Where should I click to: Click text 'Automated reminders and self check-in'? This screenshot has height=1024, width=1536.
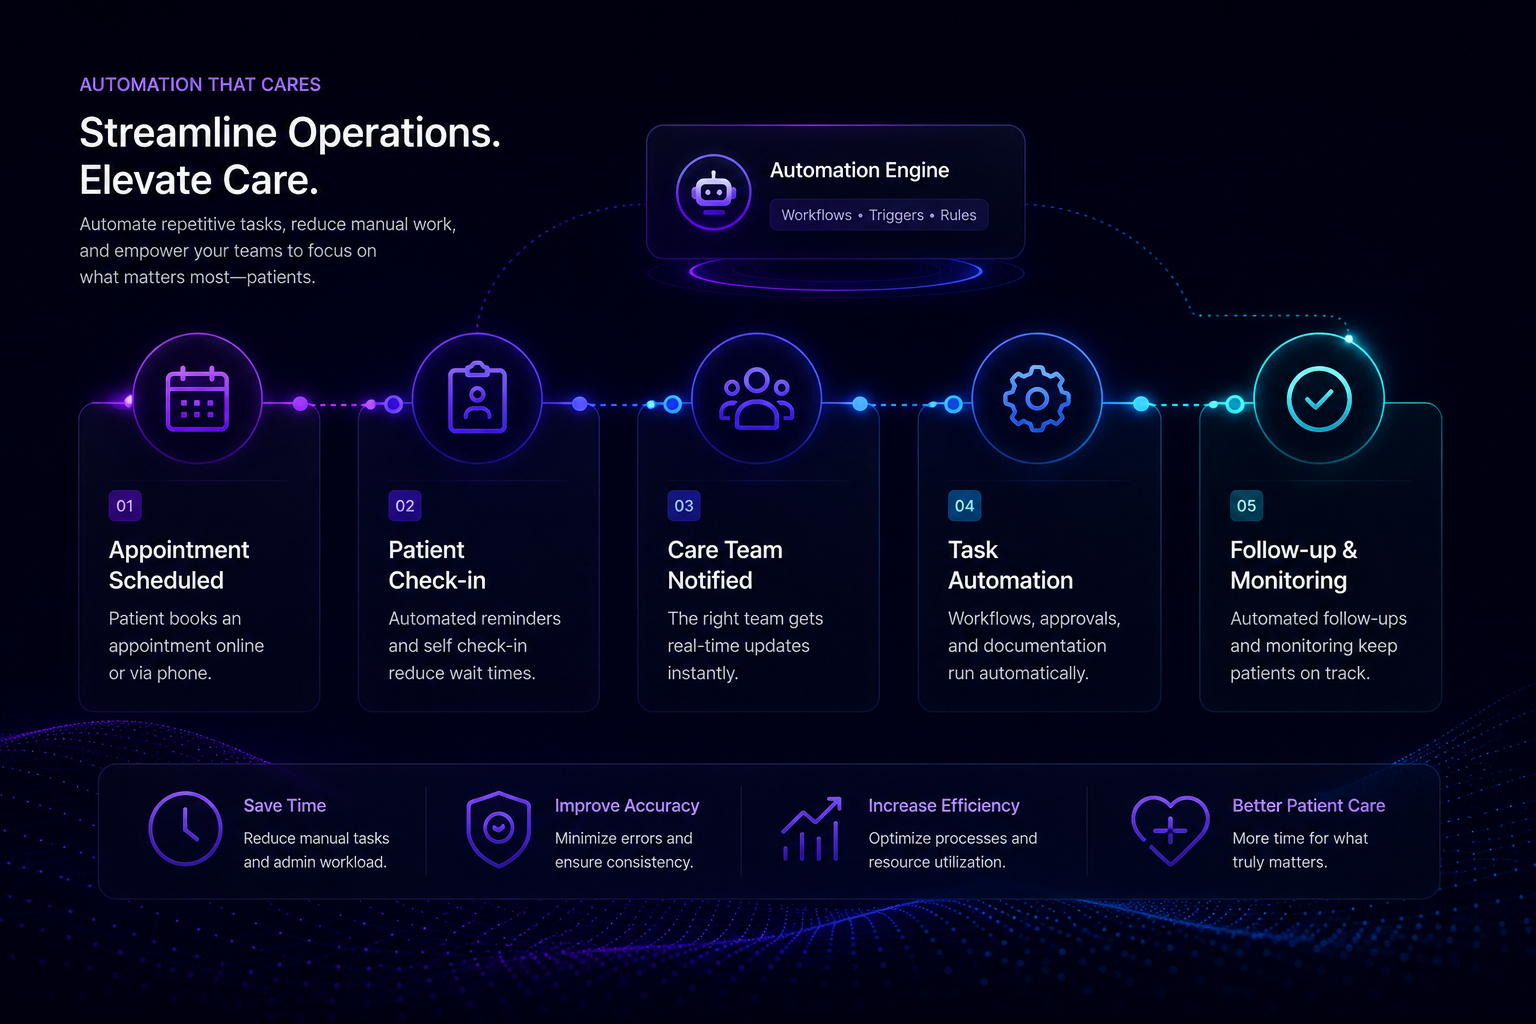click(474, 632)
